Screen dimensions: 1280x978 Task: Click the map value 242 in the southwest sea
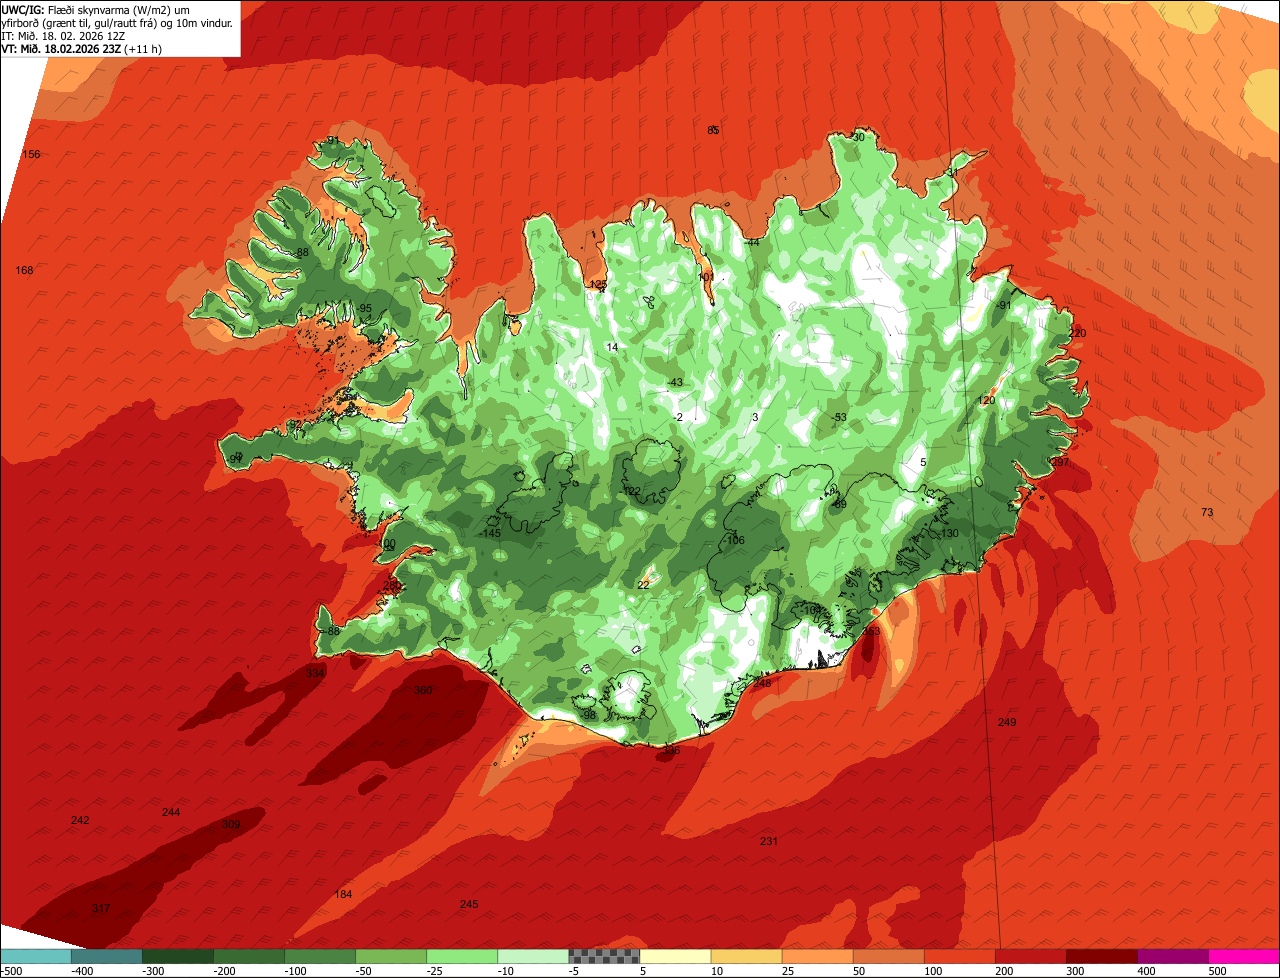[80, 820]
